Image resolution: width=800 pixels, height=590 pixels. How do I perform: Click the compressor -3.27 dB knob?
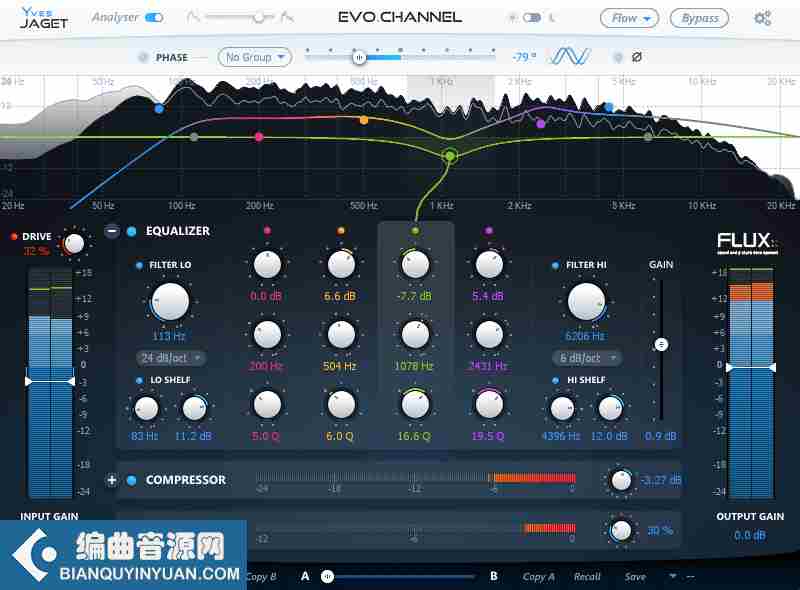(x=621, y=480)
